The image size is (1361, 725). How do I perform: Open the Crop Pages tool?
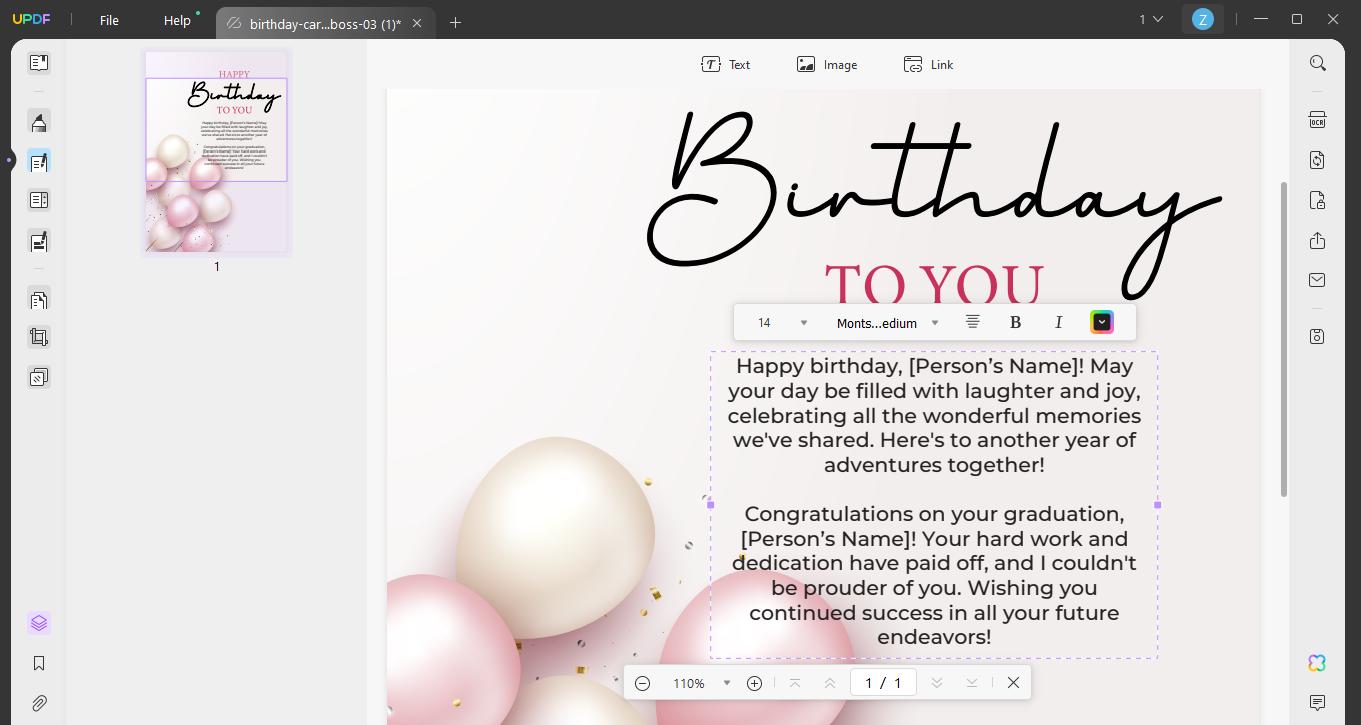[x=39, y=337]
